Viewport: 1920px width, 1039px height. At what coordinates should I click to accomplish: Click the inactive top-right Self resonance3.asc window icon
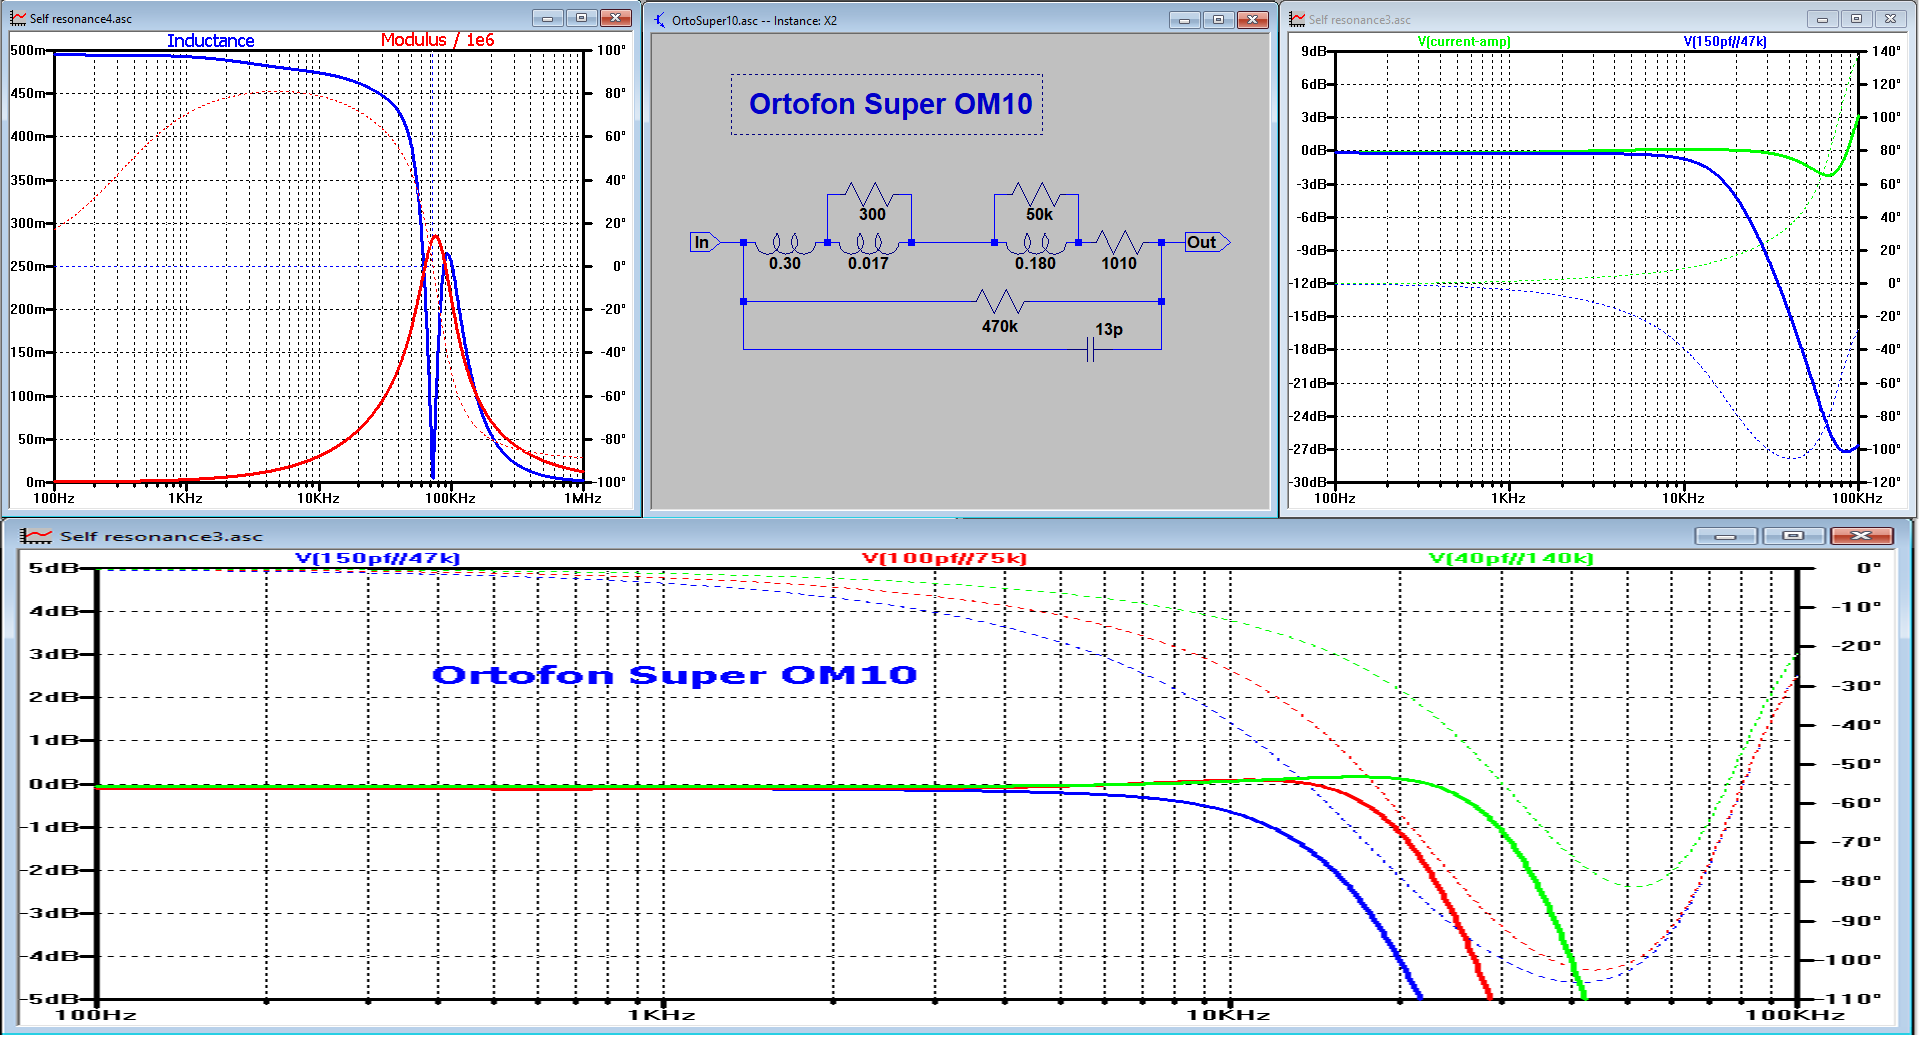[1297, 19]
